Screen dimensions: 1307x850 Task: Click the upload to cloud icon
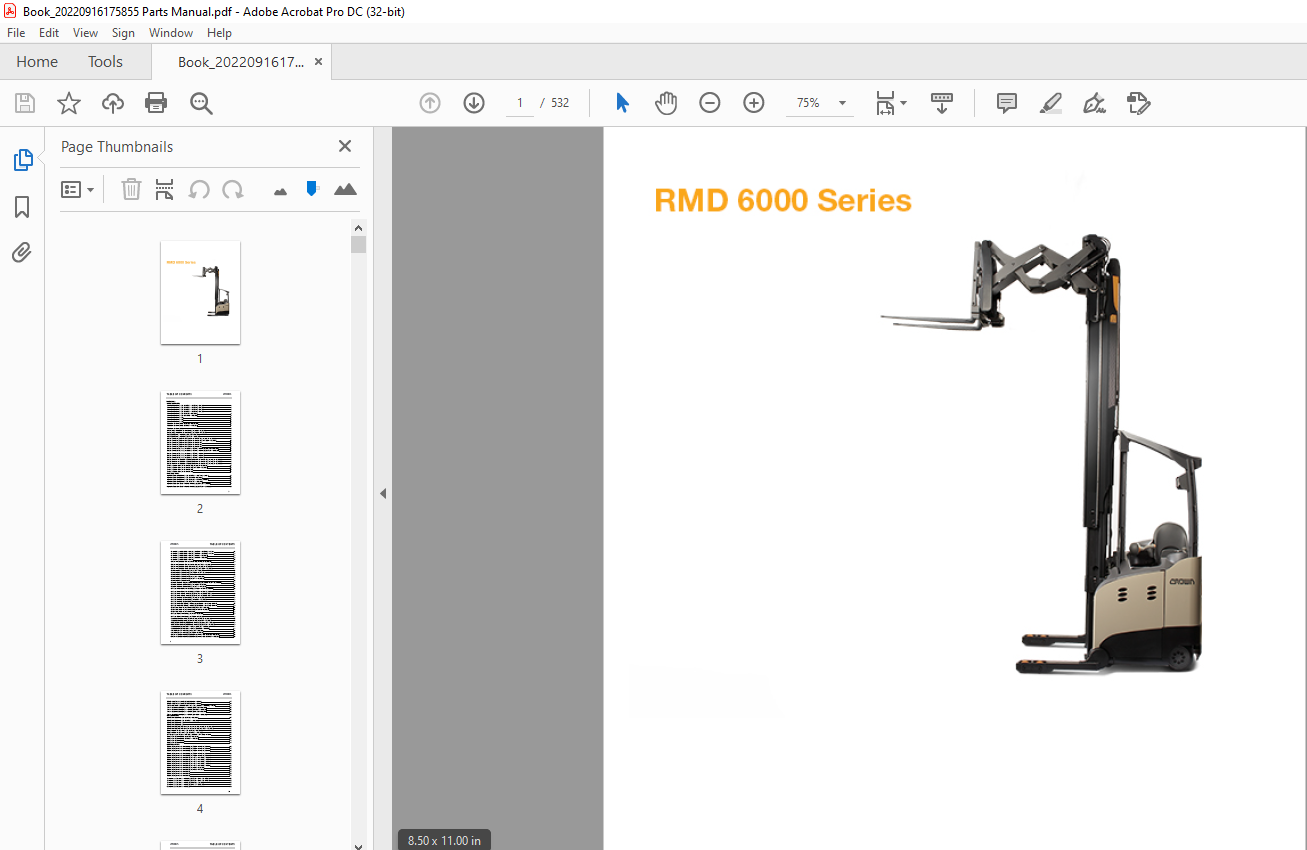point(113,103)
